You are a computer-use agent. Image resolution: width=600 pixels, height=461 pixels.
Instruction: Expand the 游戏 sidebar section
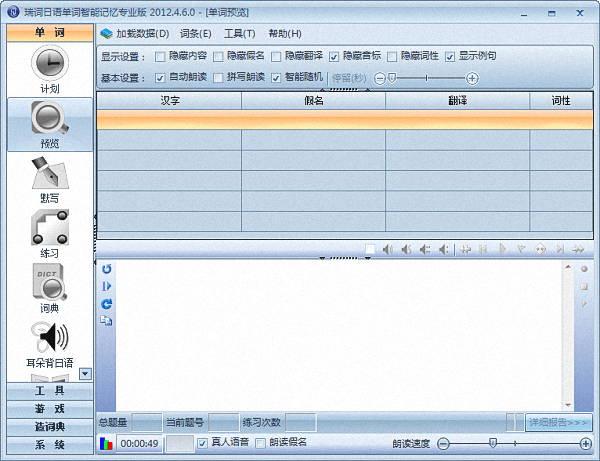49,409
